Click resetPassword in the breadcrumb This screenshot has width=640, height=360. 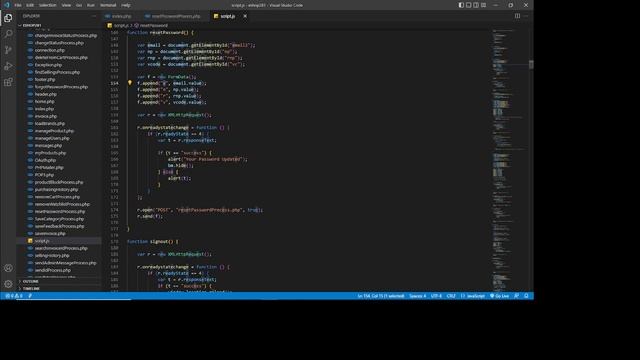click(x=153, y=25)
